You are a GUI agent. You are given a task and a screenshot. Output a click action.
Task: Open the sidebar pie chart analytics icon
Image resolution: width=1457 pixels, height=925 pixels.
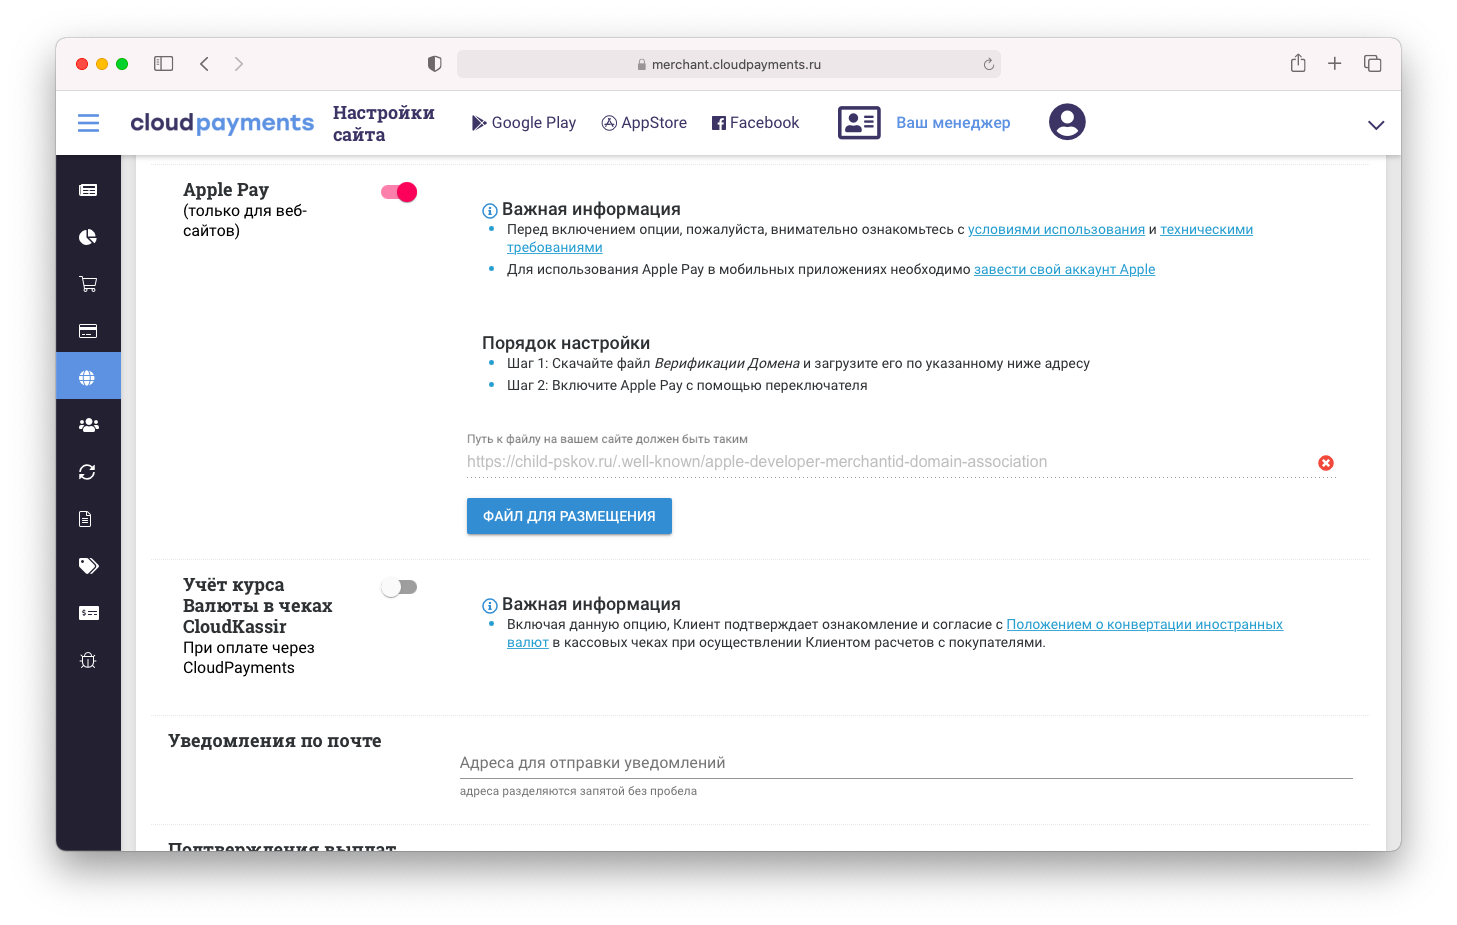(88, 237)
